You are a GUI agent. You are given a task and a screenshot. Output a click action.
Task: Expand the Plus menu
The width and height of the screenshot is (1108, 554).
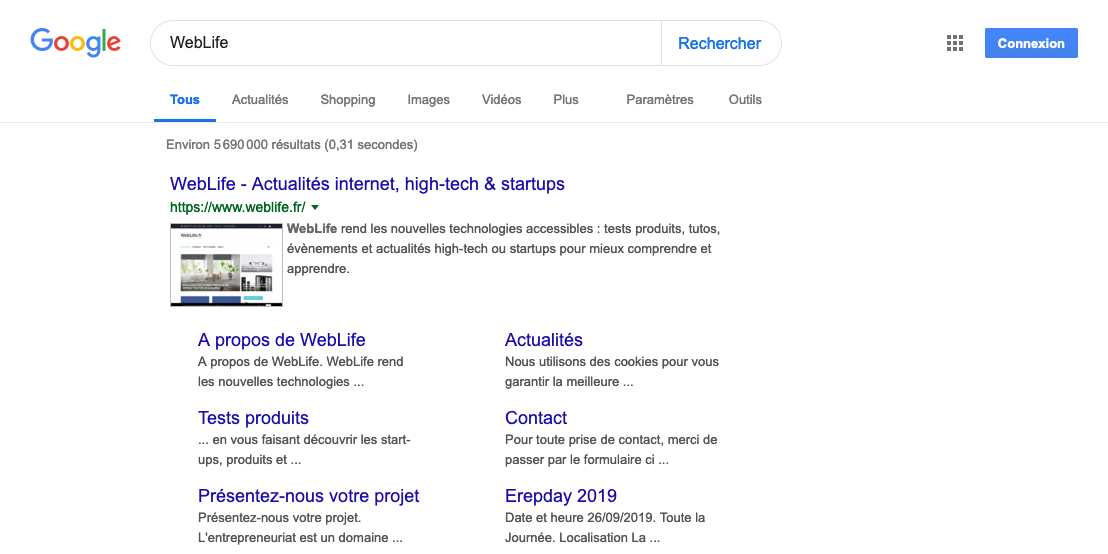pos(566,100)
